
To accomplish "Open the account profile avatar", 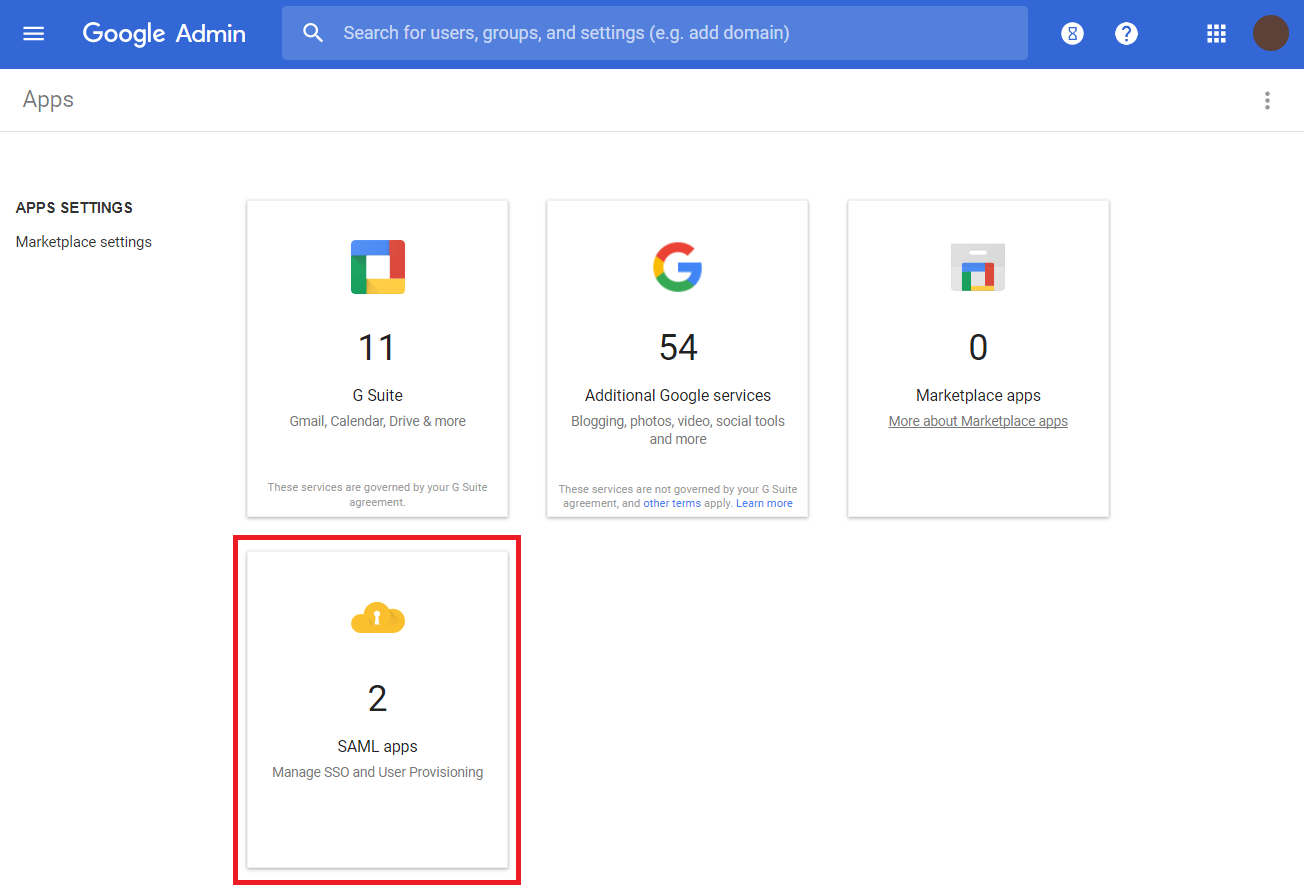I will tap(1270, 33).
